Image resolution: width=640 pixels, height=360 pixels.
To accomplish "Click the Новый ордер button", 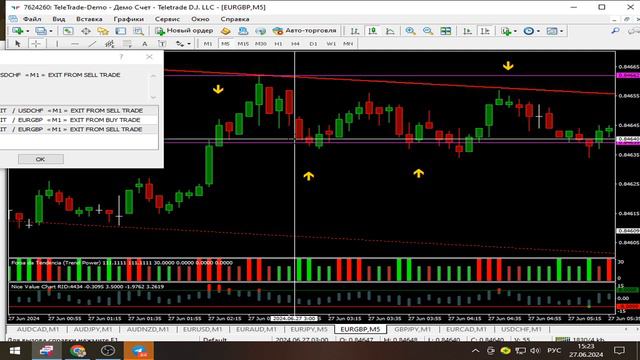I will pos(184,31).
